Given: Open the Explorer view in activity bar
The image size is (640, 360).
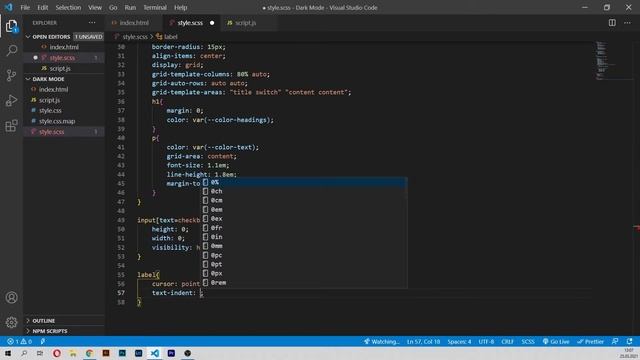Looking at the screenshot, I should pos(11,26).
